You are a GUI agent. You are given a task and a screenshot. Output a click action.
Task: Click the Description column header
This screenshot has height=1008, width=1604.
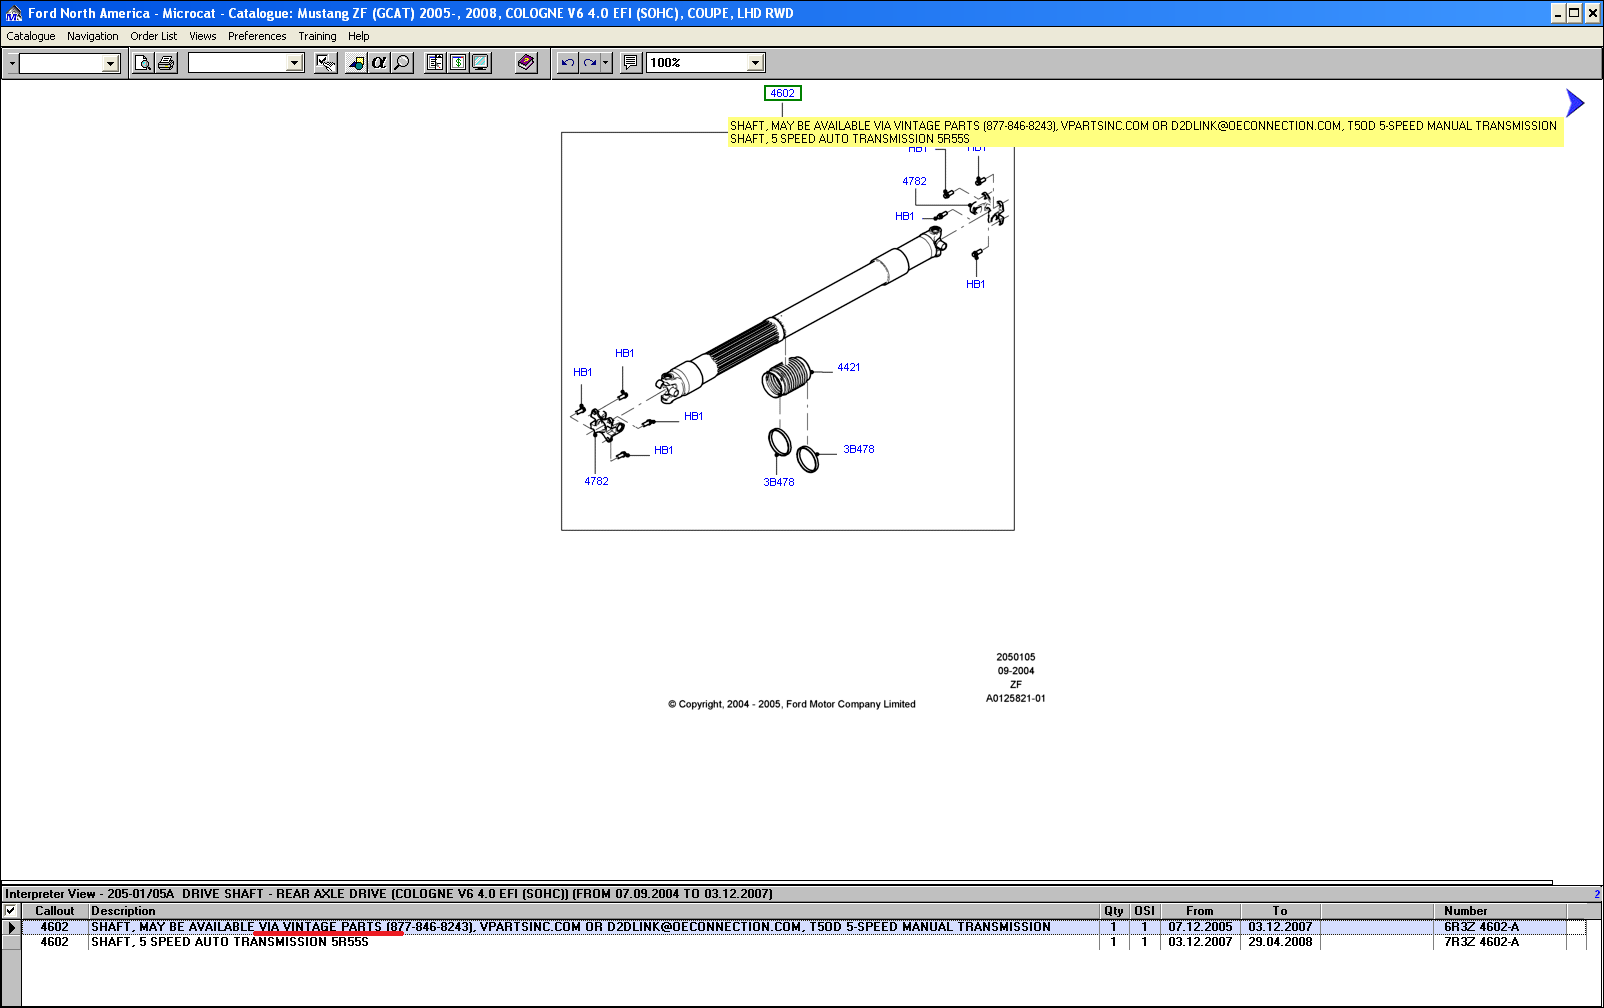(594, 911)
